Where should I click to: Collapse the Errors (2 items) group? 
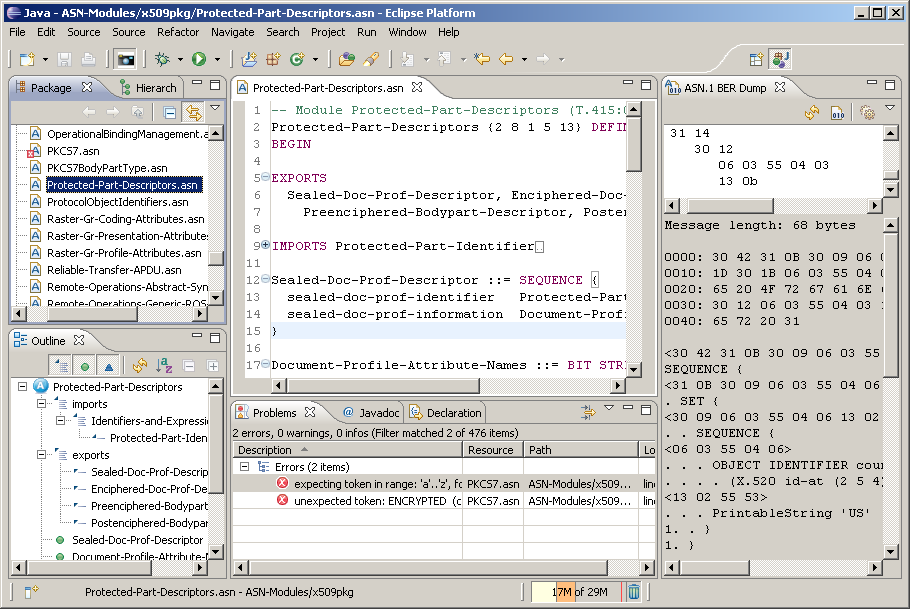tap(245, 467)
